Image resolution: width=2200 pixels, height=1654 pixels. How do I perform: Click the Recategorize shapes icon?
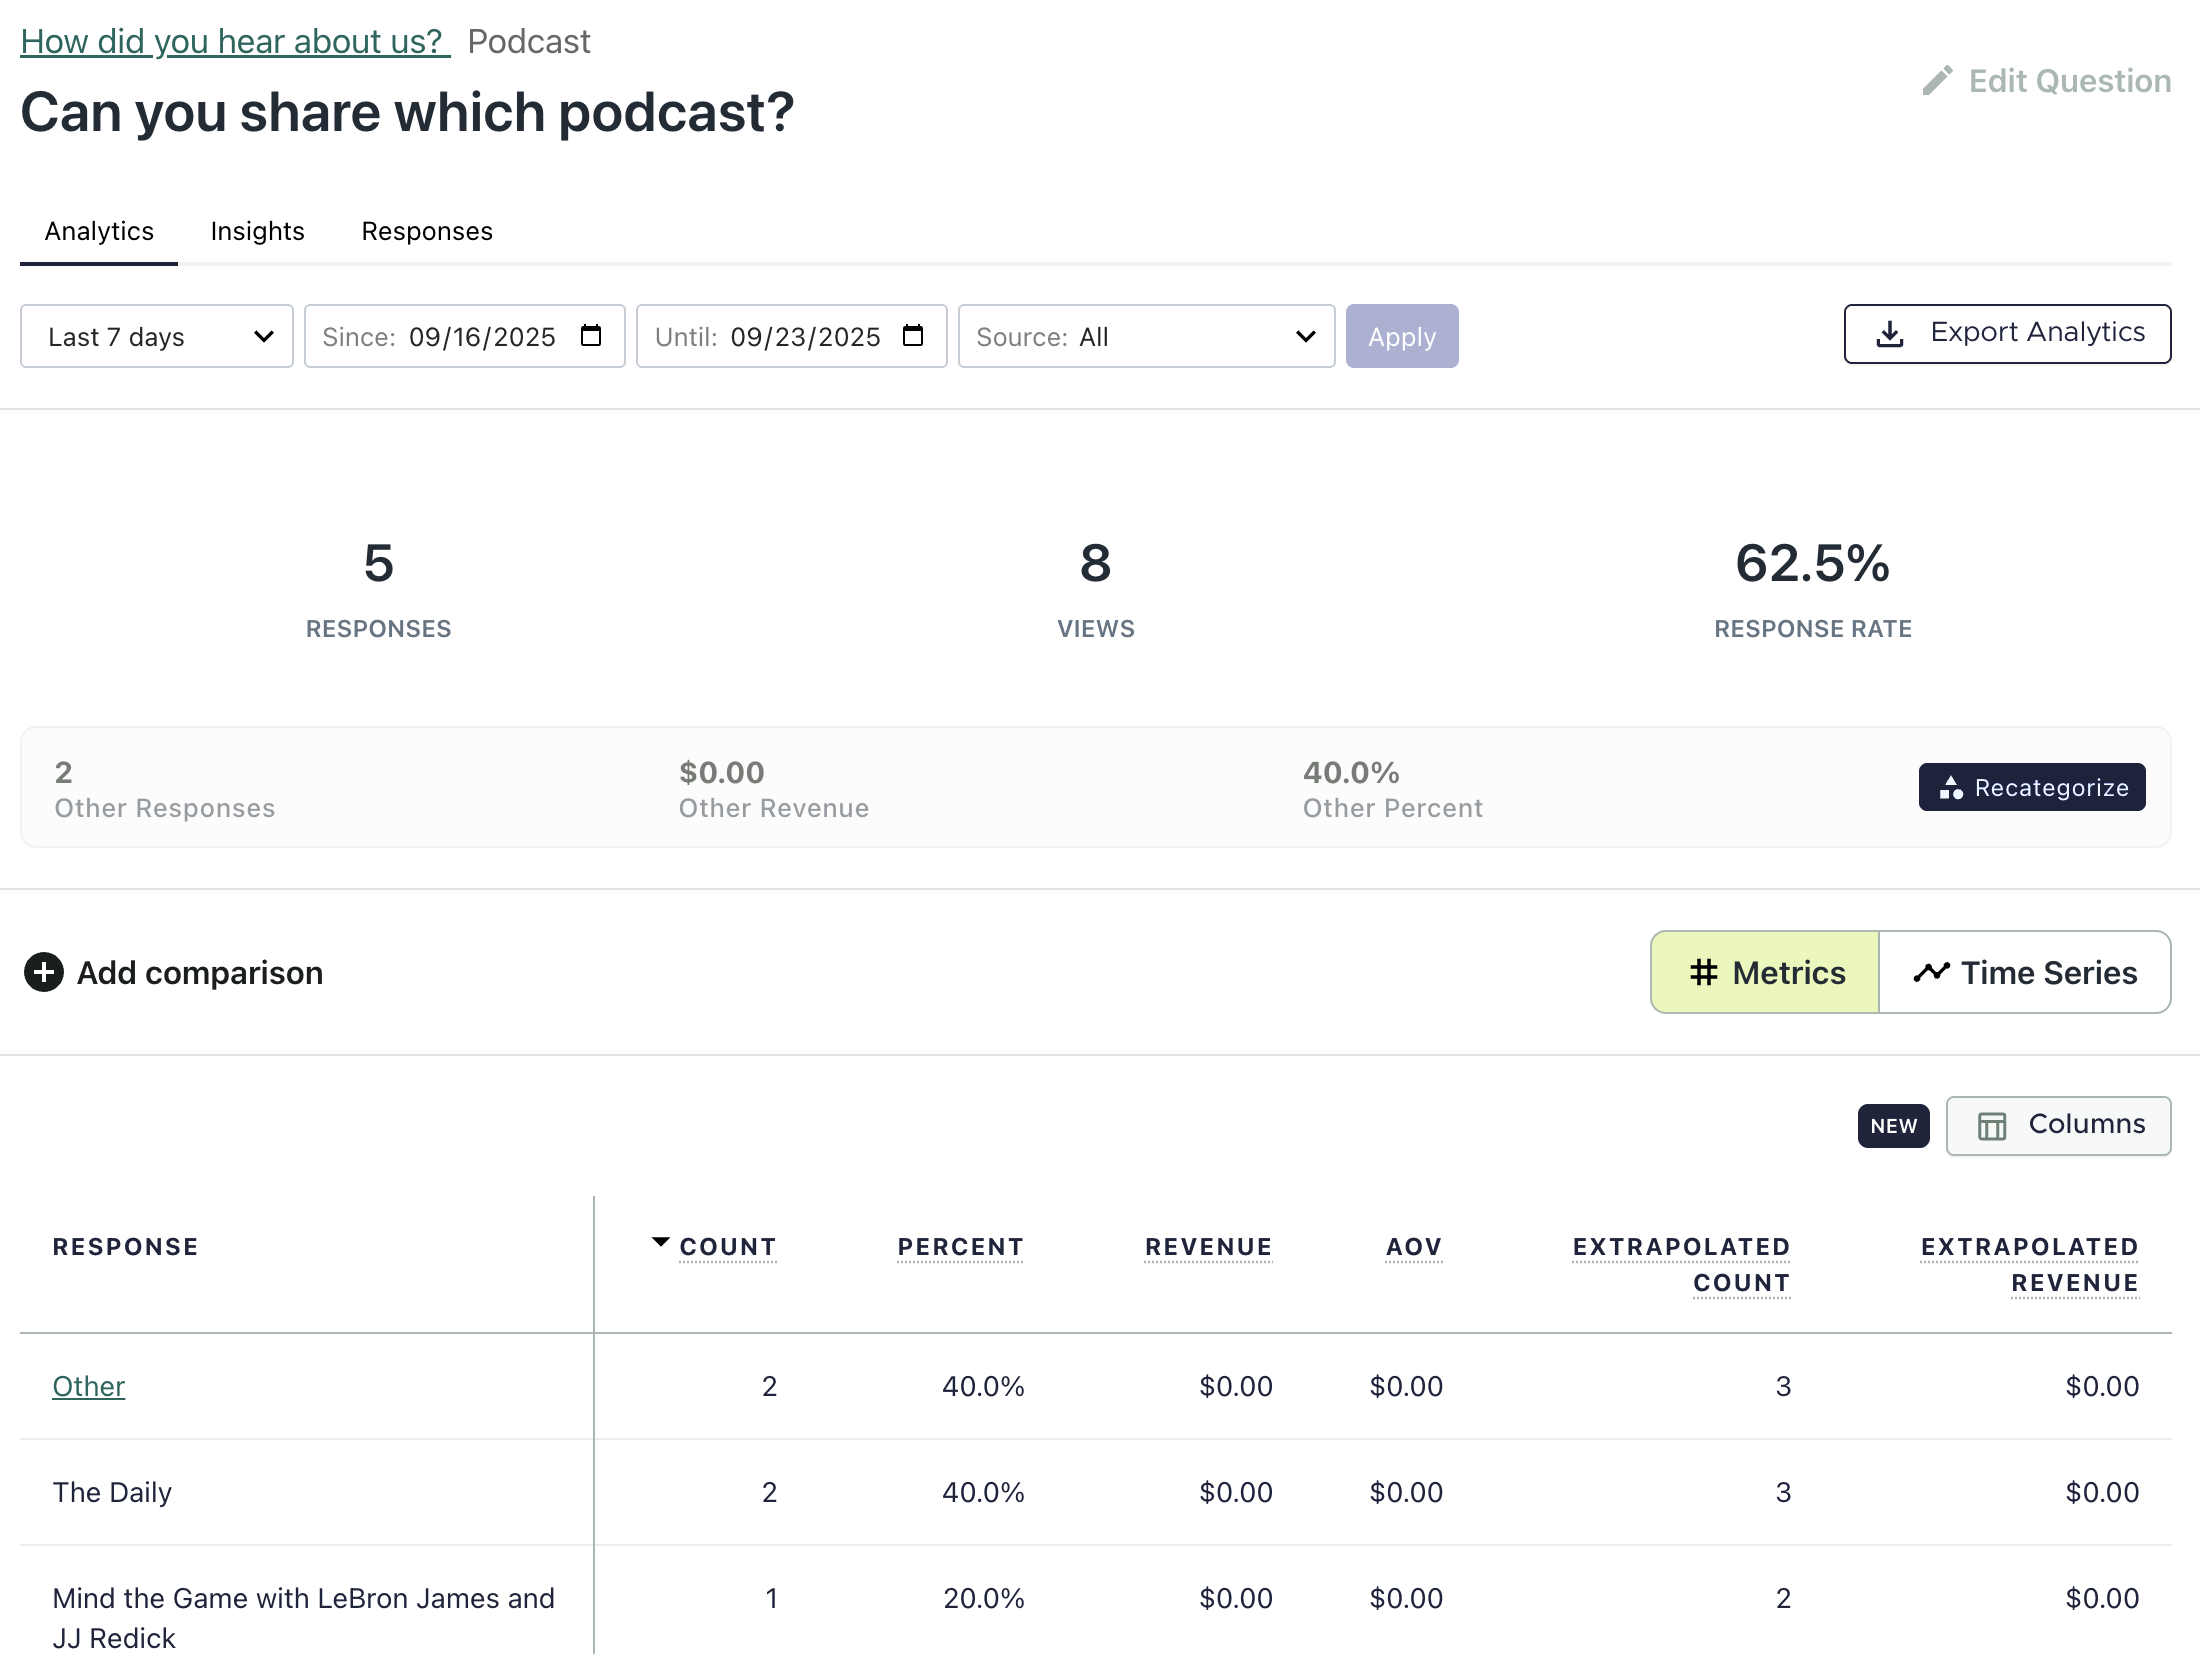click(x=1950, y=788)
